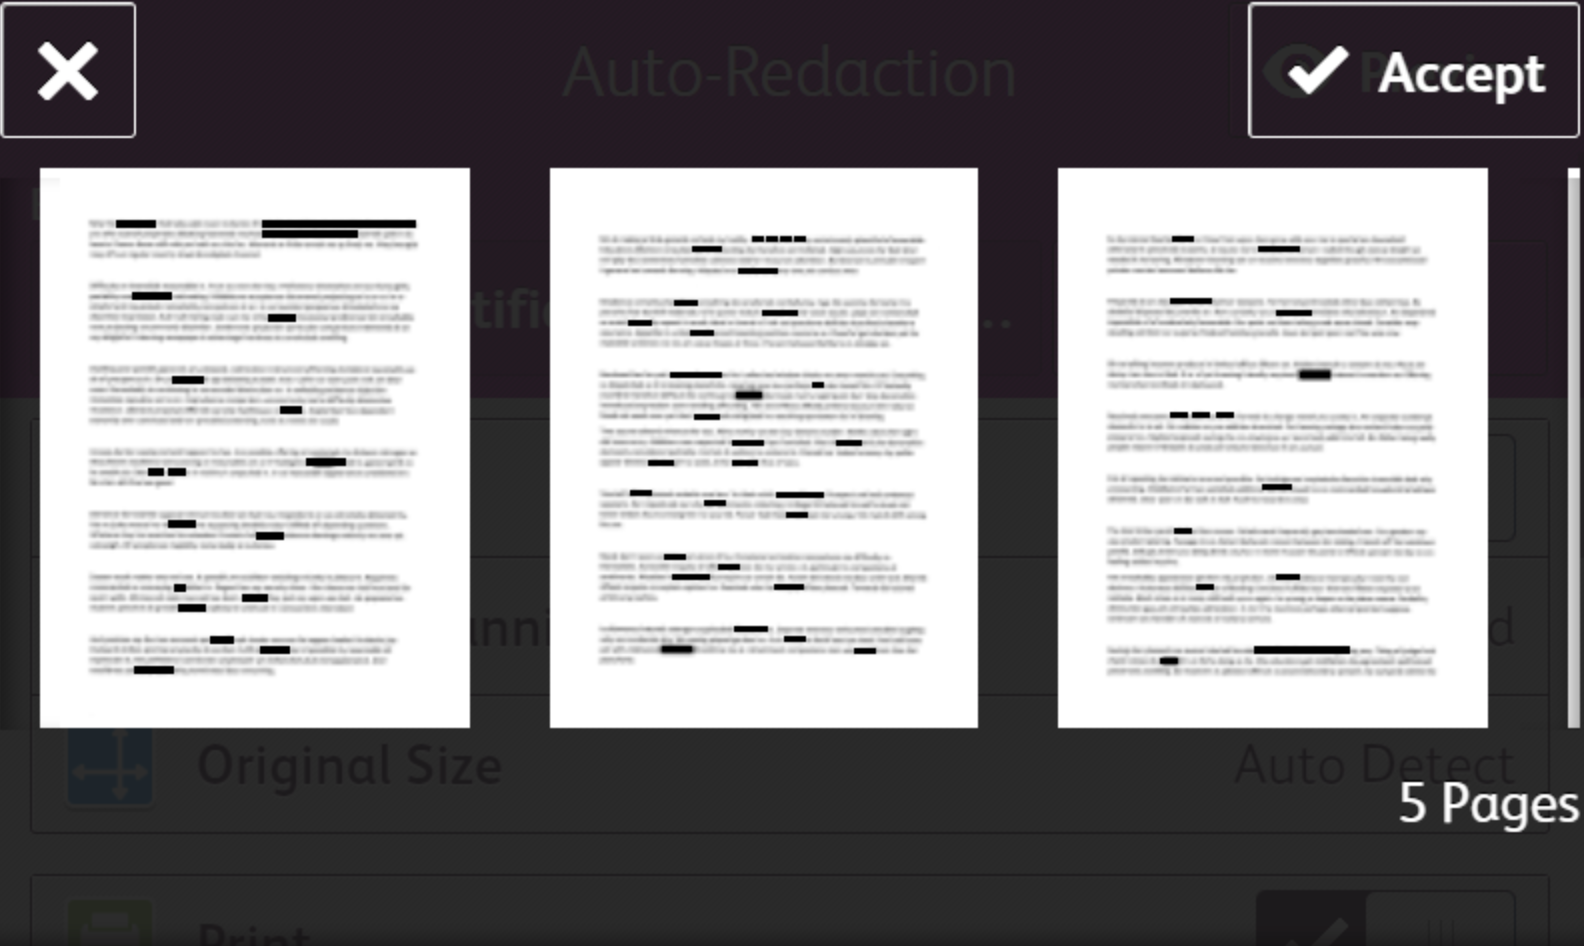The height and width of the screenshot is (946, 1584).
Task: Open the third redacted page thumbnail
Action: point(1273,447)
